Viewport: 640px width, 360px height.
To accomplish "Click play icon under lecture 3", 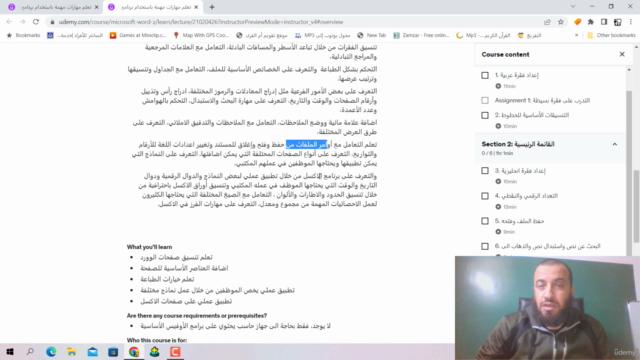I will click(498, 181).
